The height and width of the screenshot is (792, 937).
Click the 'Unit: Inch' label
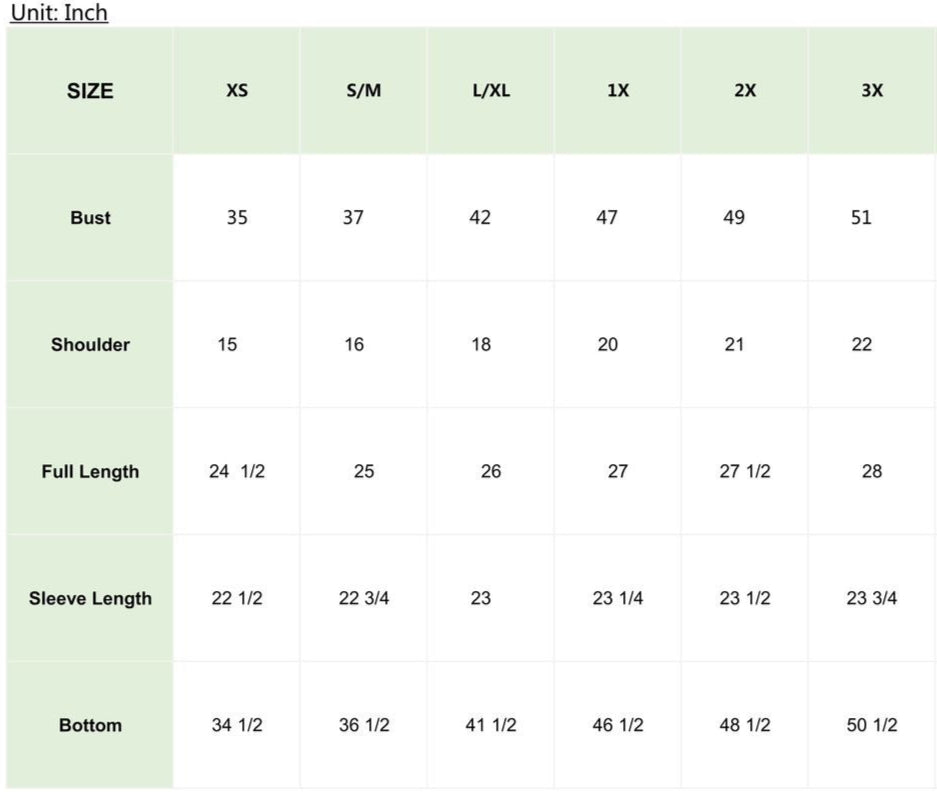59,13
